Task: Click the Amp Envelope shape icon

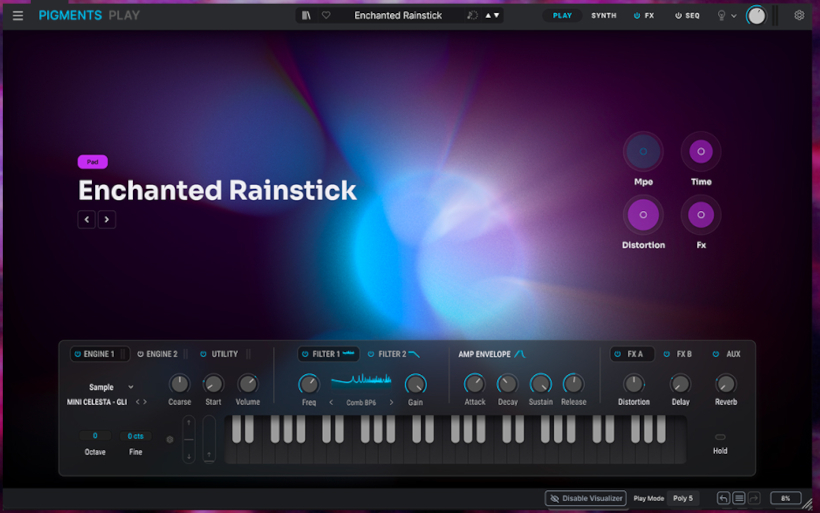Action: [x=519, y=354]
